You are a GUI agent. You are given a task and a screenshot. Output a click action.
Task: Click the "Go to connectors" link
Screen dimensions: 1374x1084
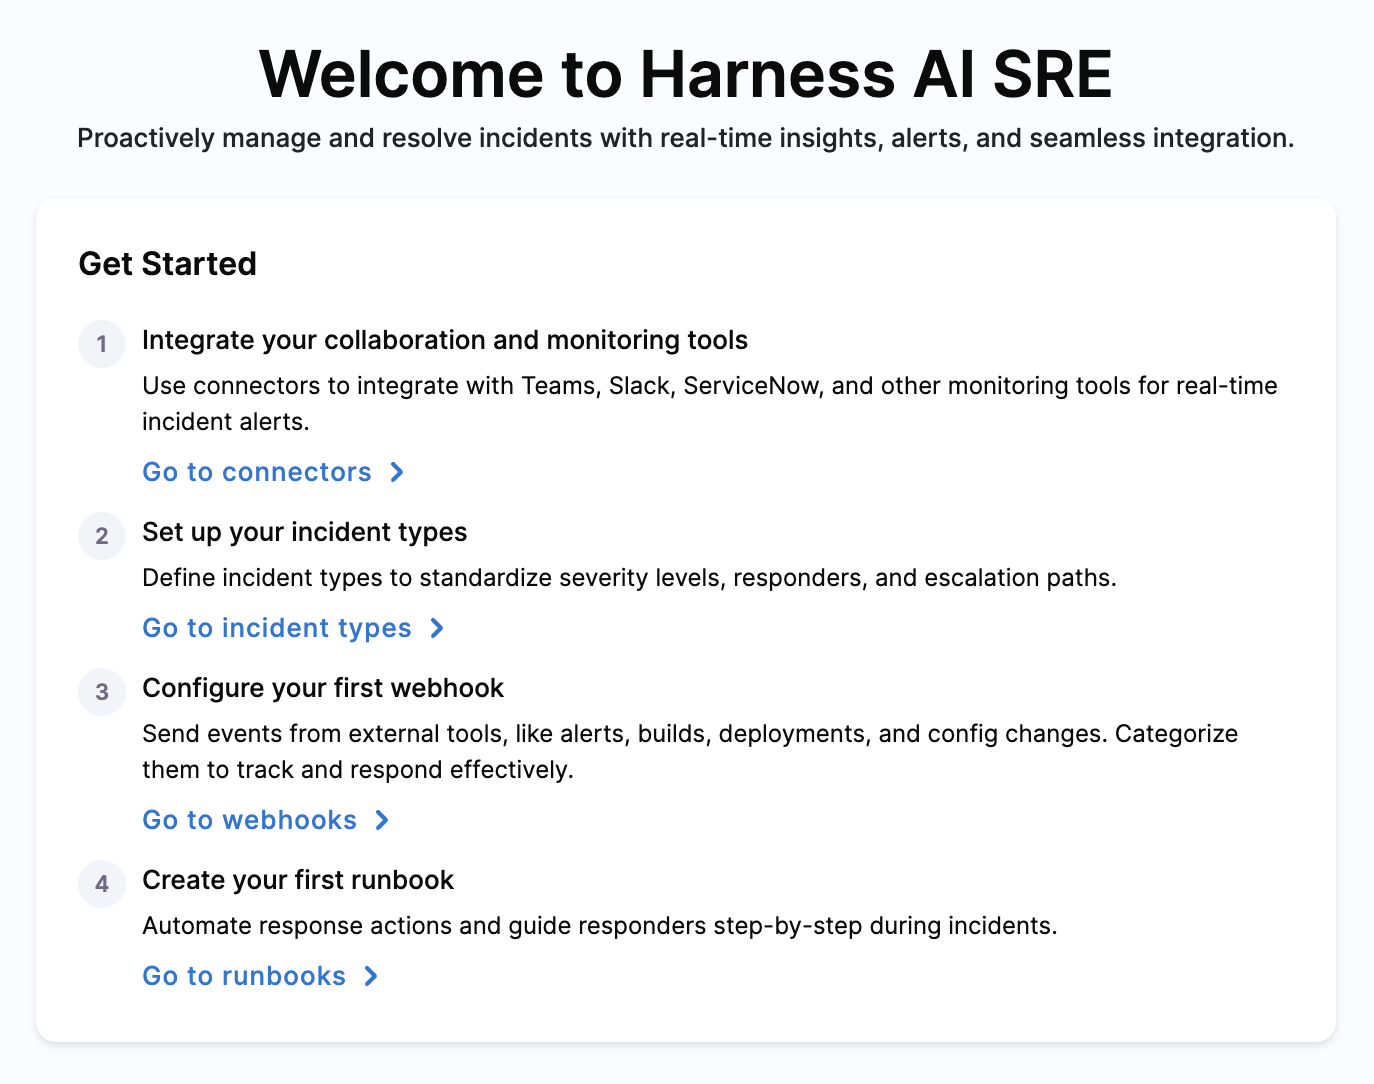(x=257, y=472)
